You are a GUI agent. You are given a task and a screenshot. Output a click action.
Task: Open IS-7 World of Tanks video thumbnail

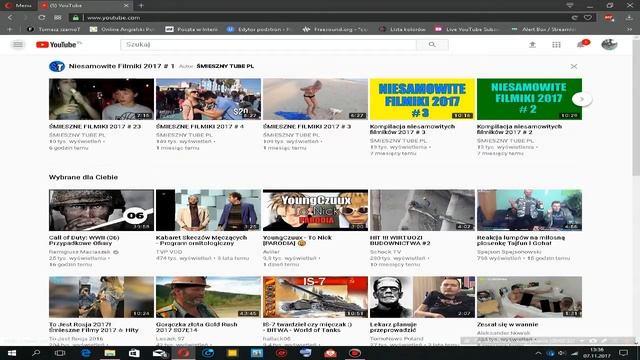tap(315, 297)
